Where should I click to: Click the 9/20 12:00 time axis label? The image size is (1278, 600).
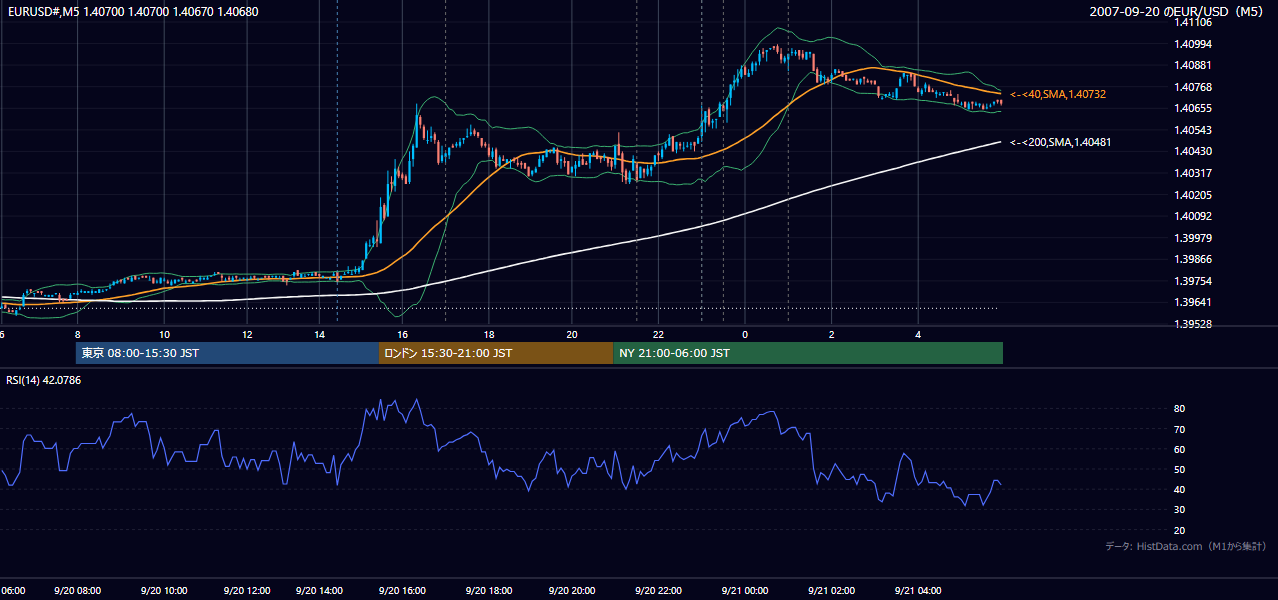click(x=246, y=591)
